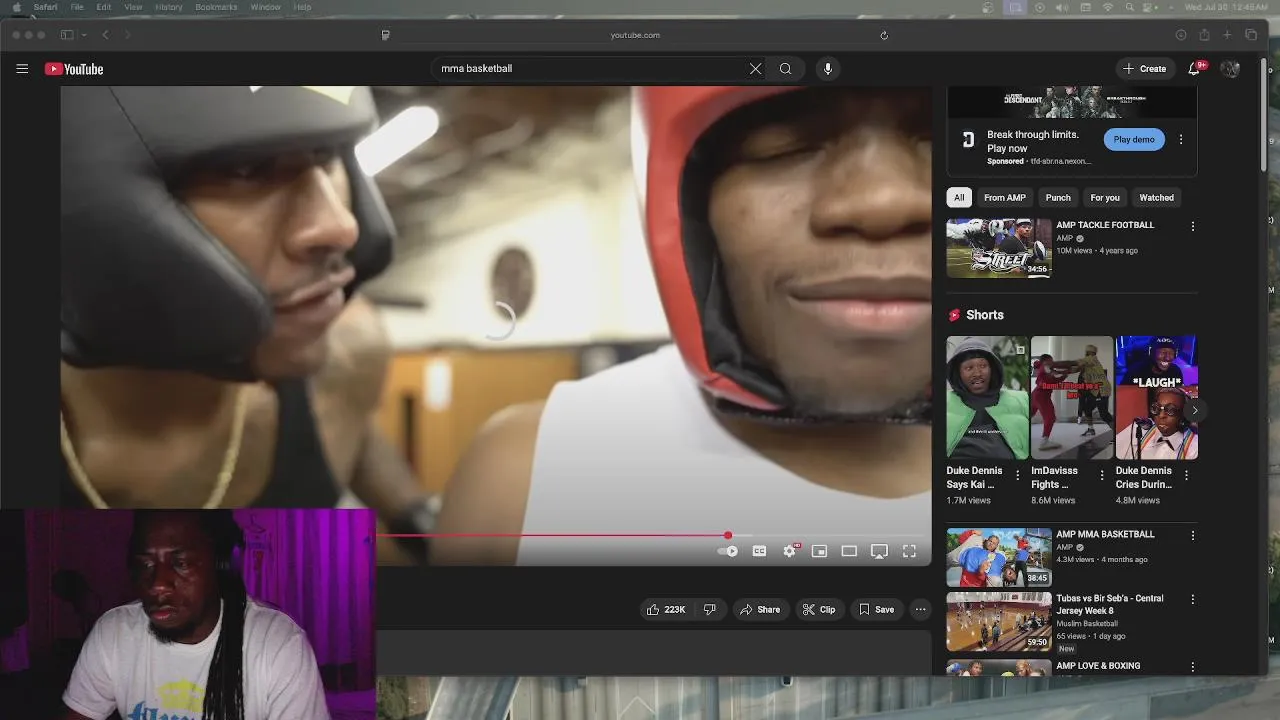This screenshot has width=1280, height=720.
Task: Show Safari tab overview
Action: coord(1251,35)
